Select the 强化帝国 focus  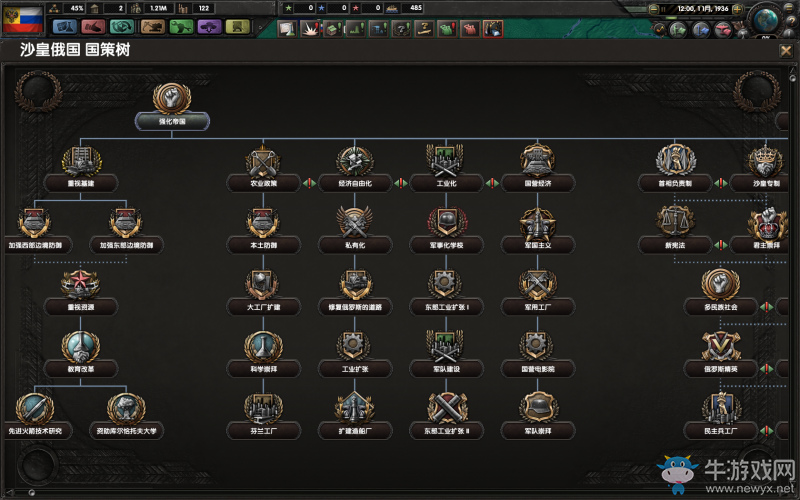(172, 121)
